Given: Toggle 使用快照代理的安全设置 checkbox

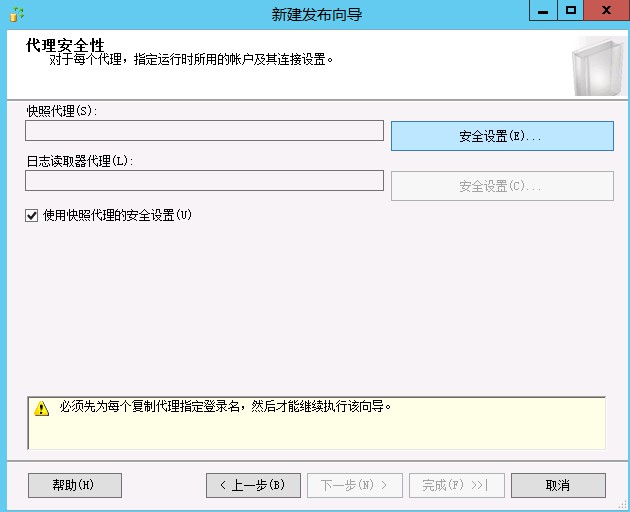Looking at the screenshot, I should (32, 215).
